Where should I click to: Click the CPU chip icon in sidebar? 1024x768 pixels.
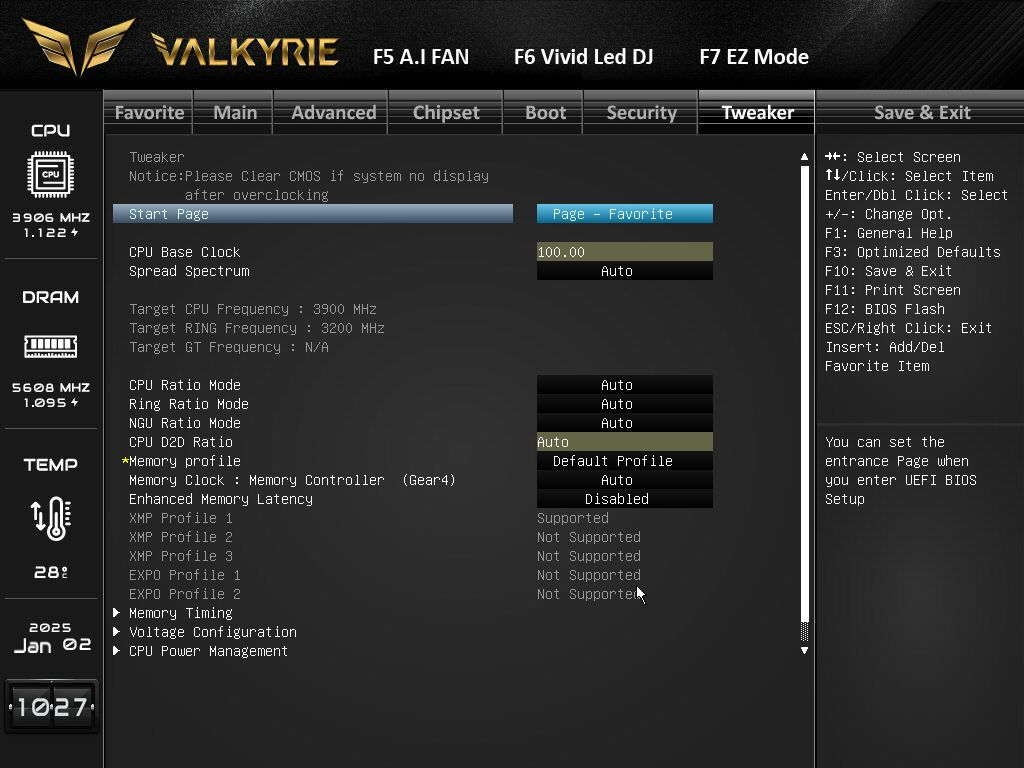pyautogui.click(x=50, y=175)
